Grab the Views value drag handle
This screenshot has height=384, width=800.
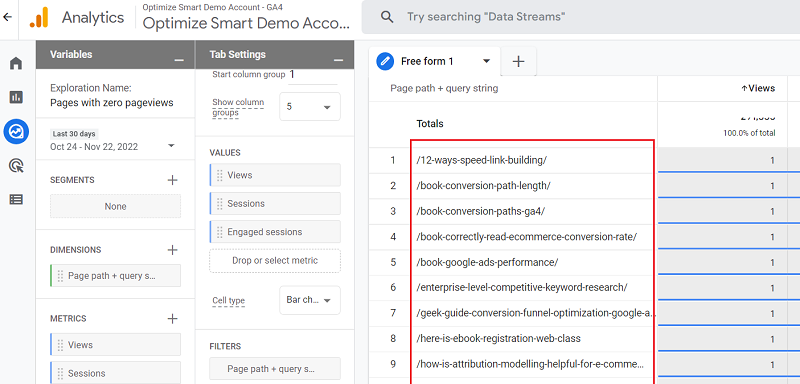pos(220,175)
